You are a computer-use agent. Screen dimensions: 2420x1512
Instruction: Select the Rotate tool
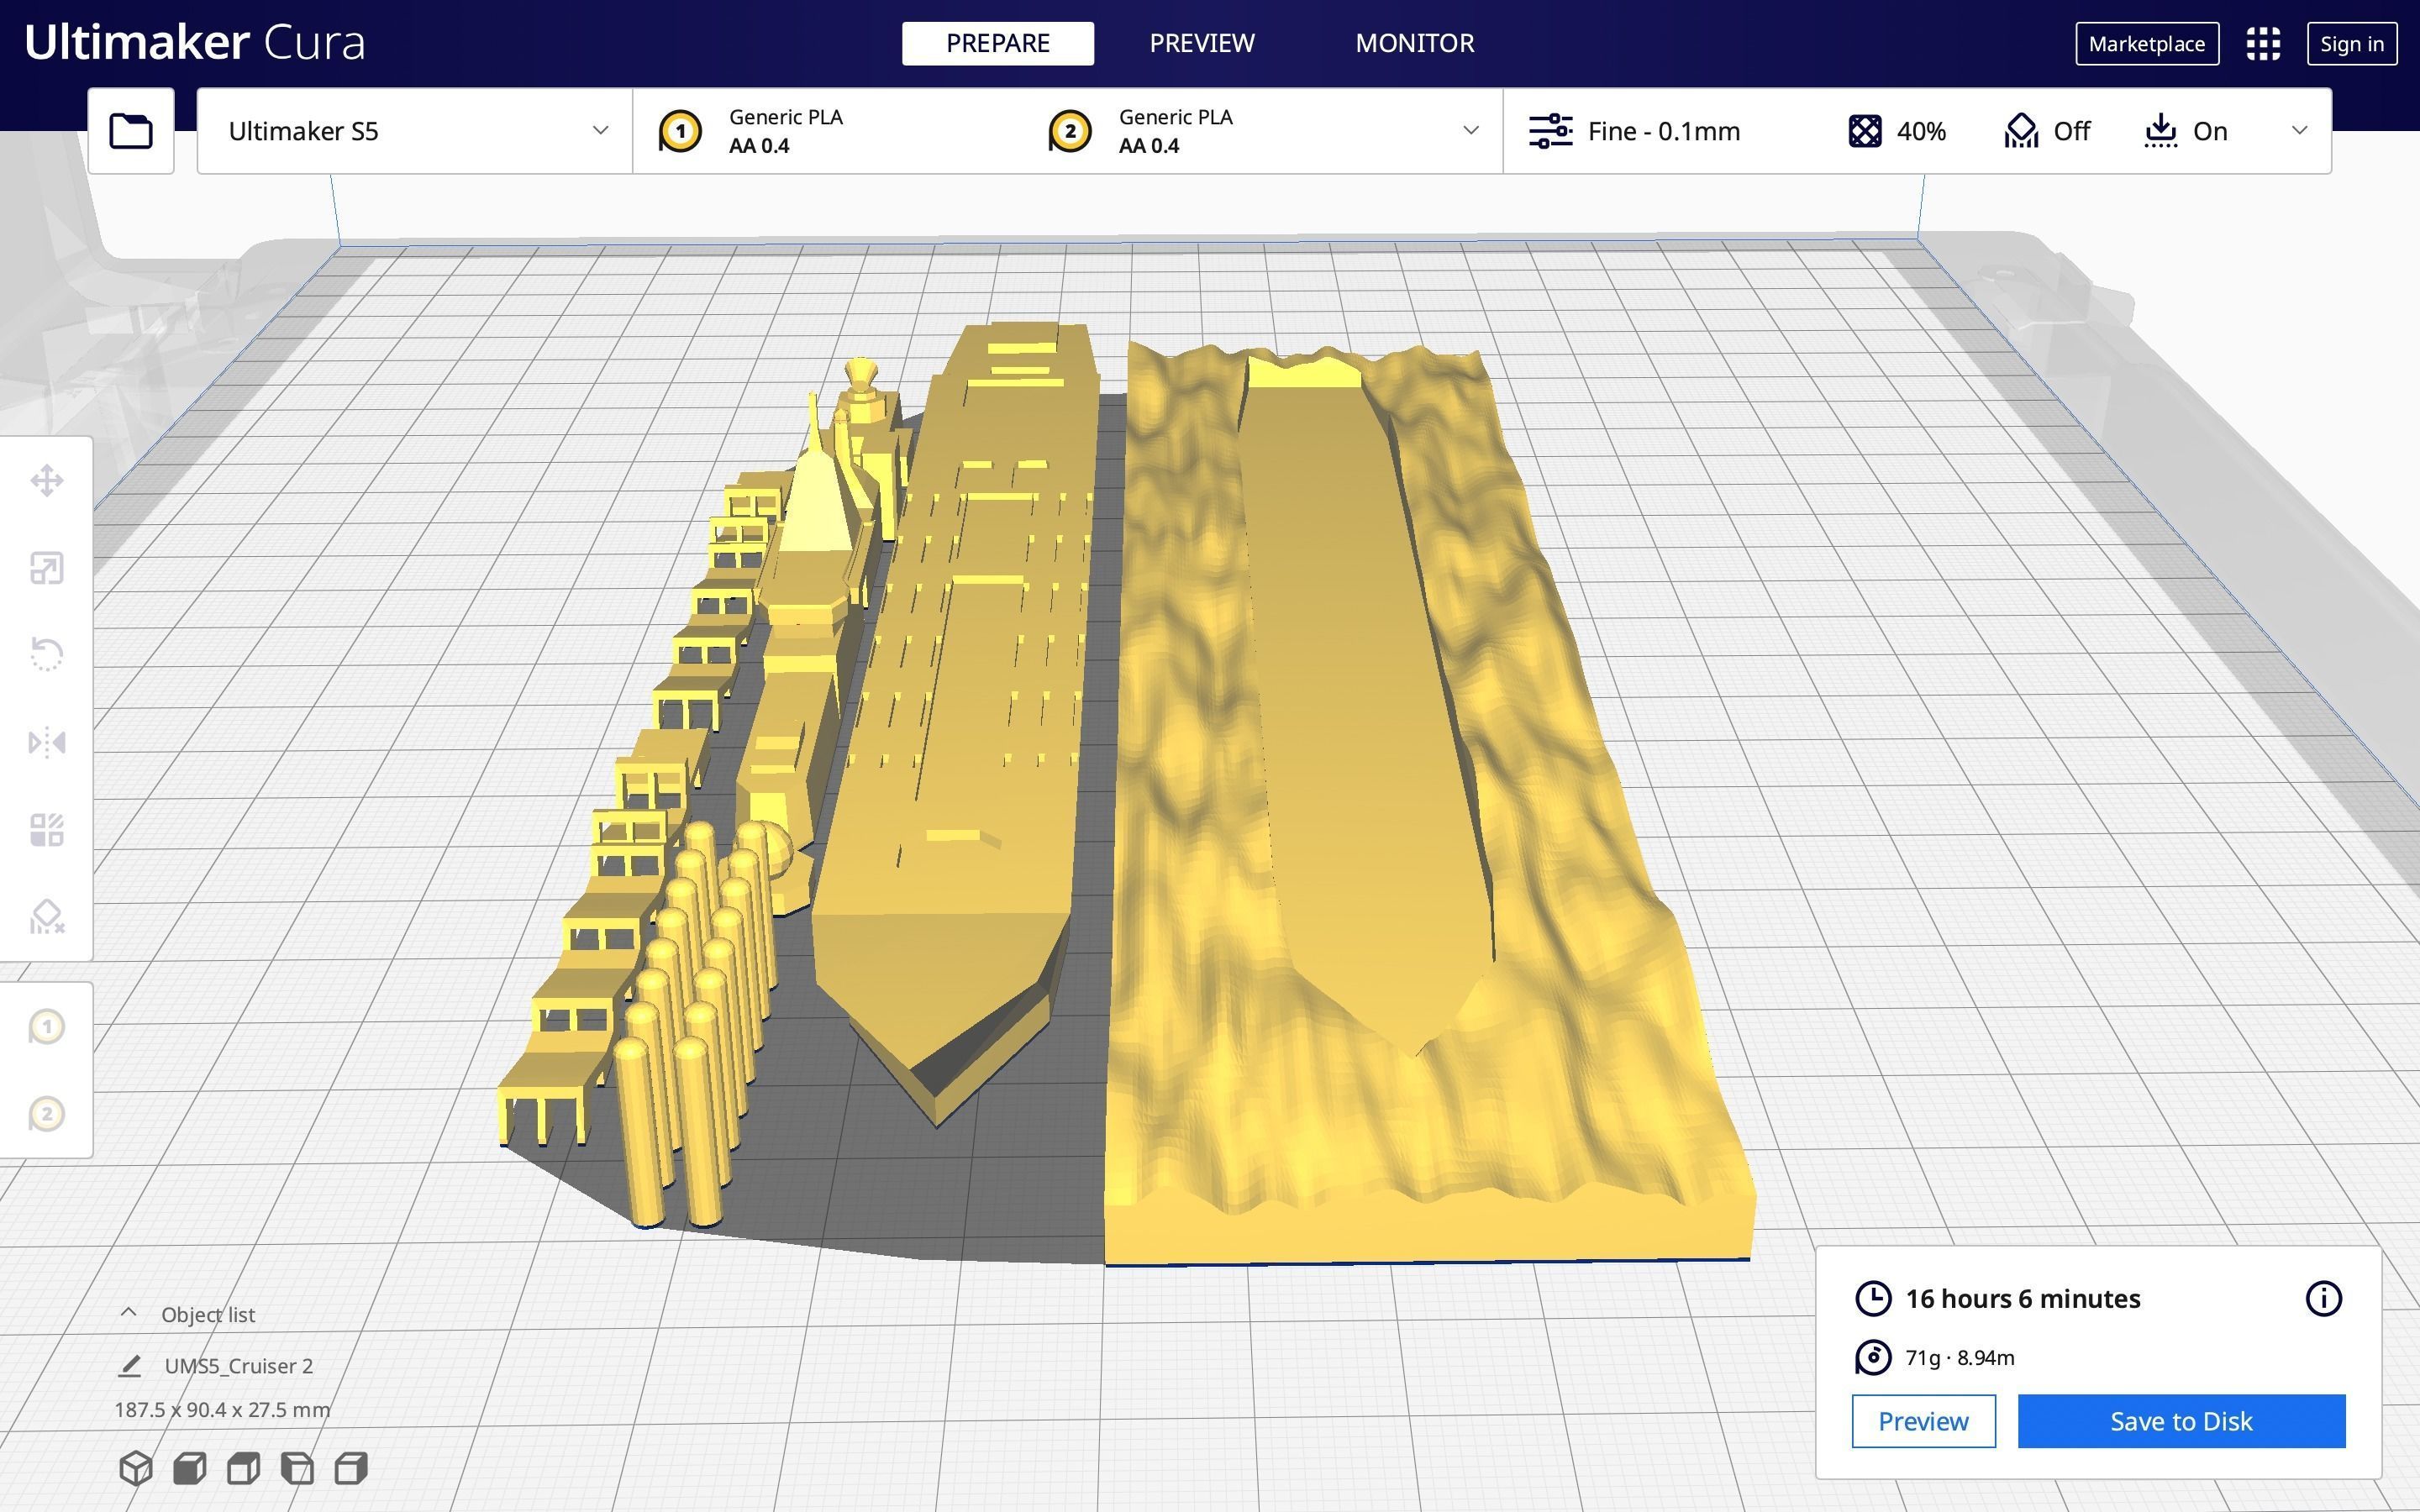[x=46, y=655]
